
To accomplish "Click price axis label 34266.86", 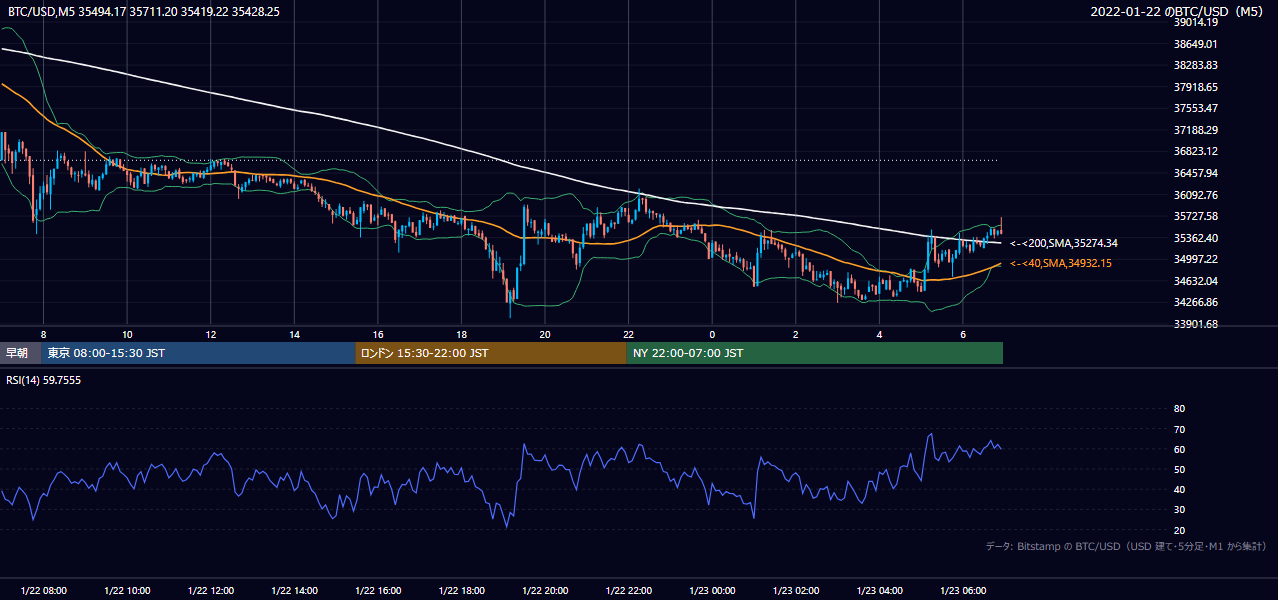I will (x=1196, y=302).
